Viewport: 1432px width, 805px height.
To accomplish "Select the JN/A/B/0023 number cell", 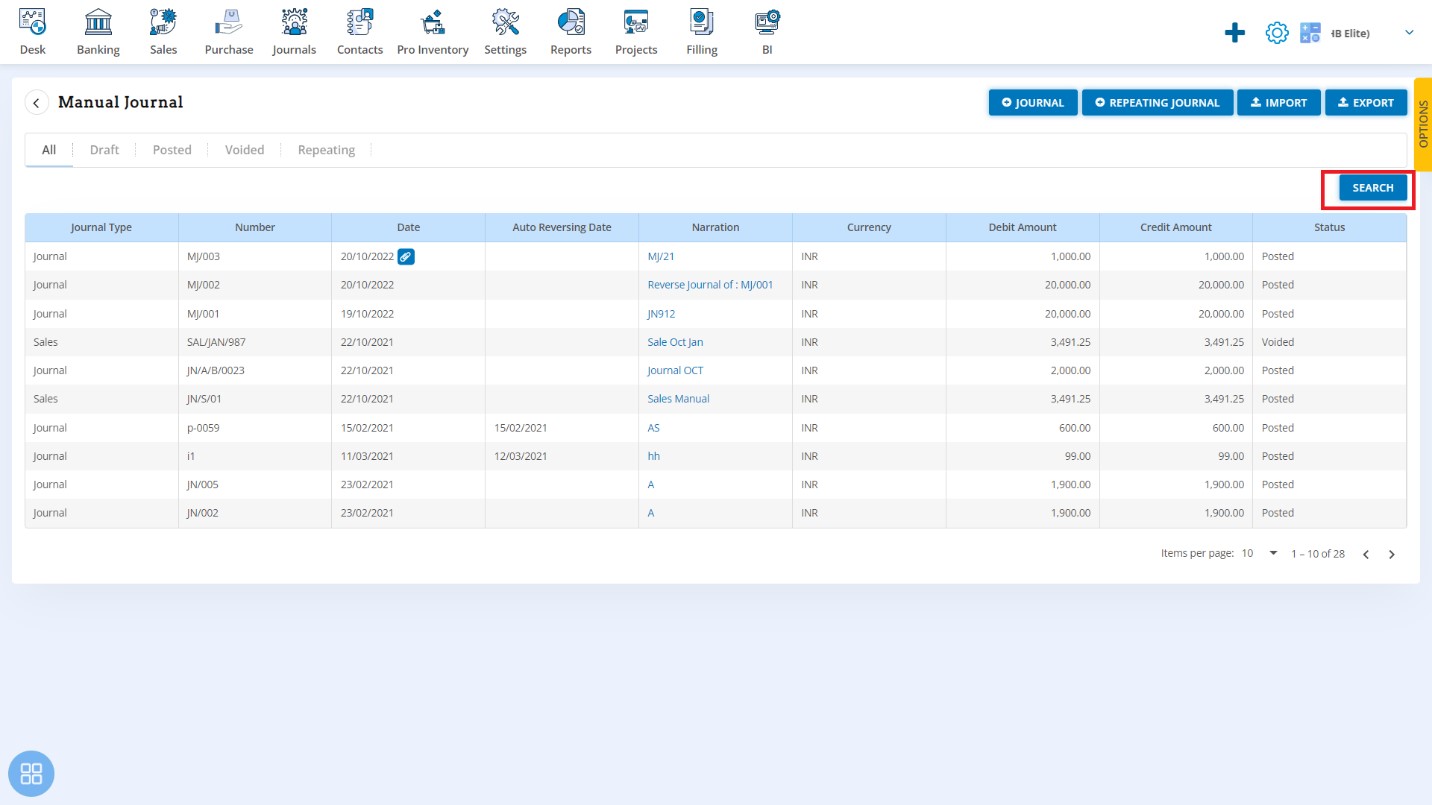I will coord(255,370).
